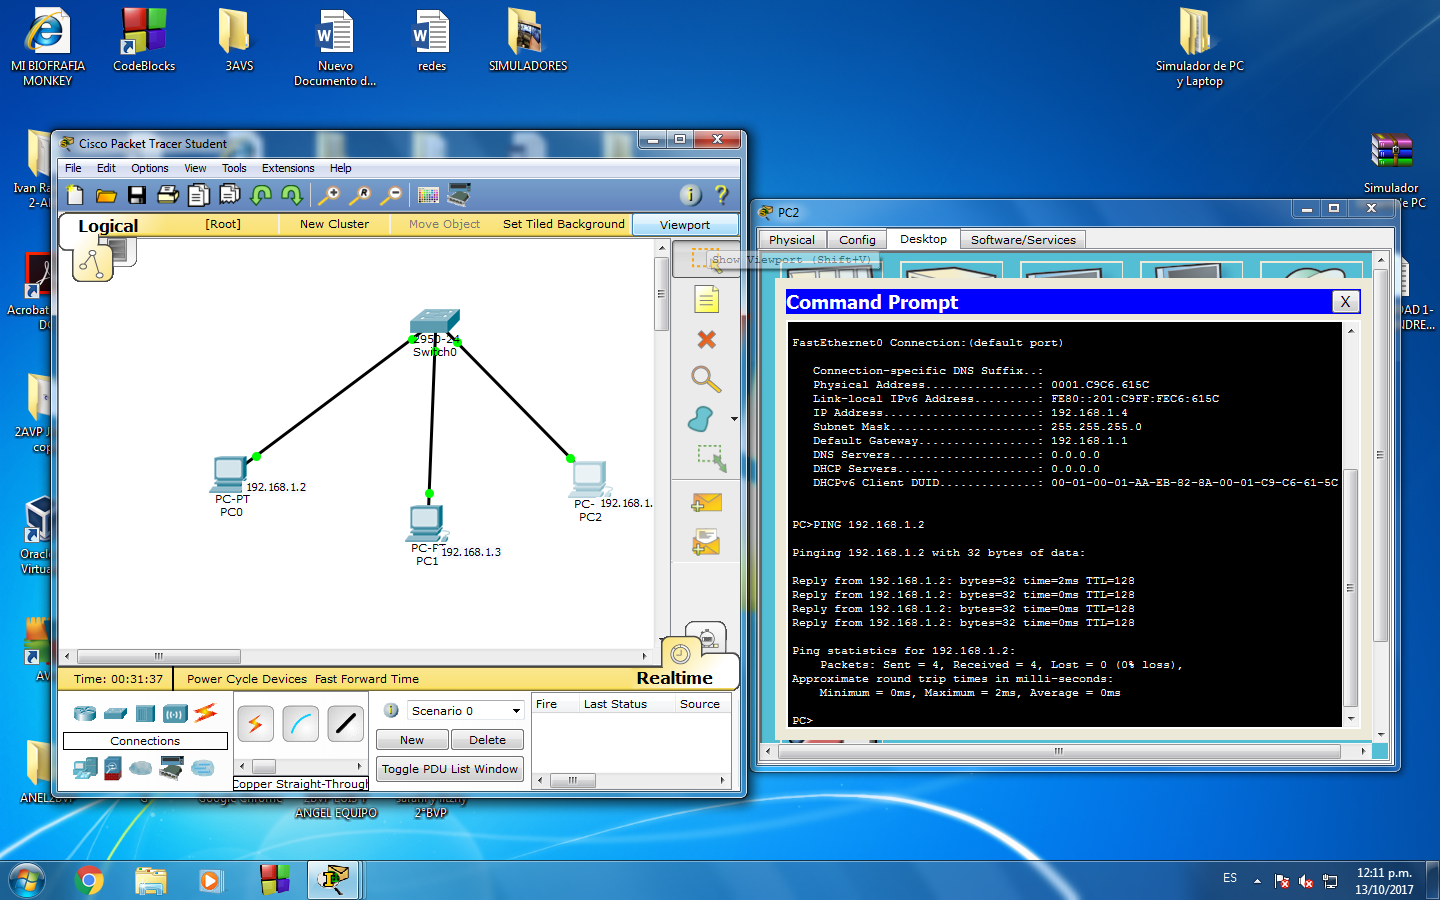The image size is (1440, 900).
Task: Use the Inspect magnifier tool
Action: (706, 381)
